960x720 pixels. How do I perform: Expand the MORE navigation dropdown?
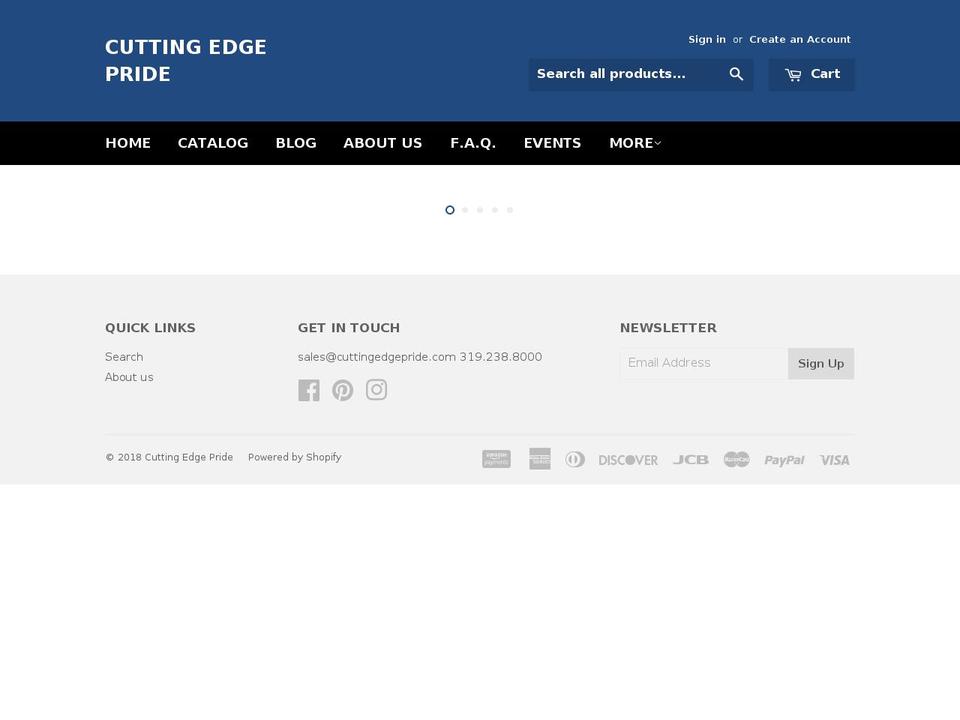point(635,143)
